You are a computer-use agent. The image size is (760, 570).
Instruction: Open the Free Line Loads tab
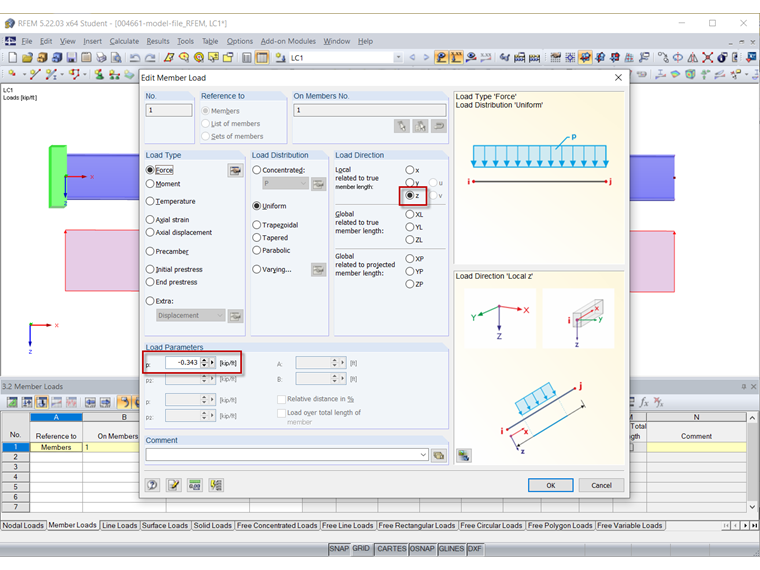(348, 525)
